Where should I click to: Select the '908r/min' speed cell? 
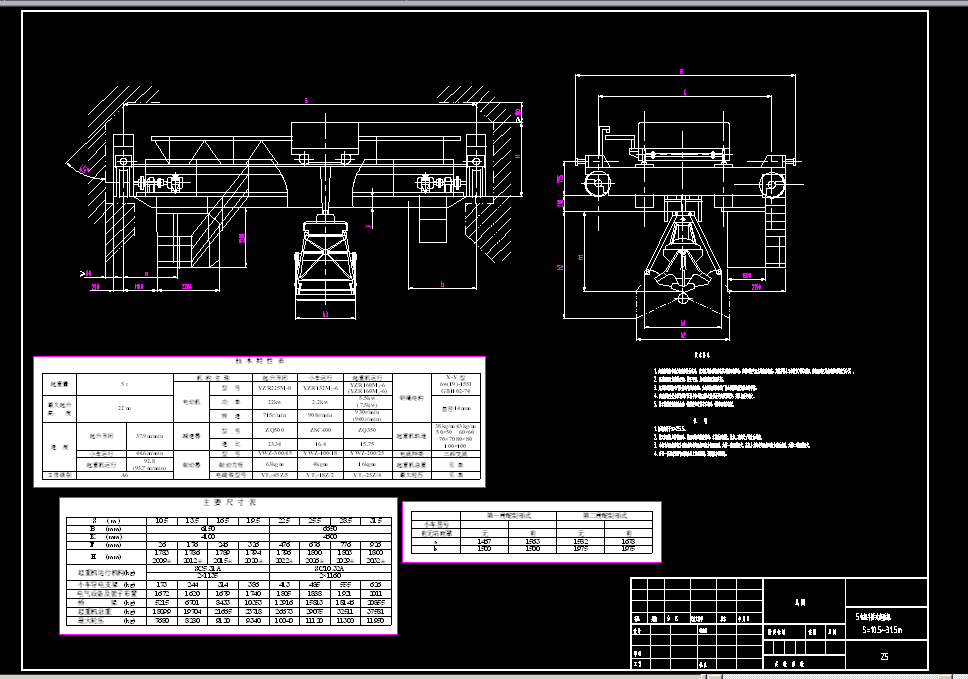pos(321,415)
